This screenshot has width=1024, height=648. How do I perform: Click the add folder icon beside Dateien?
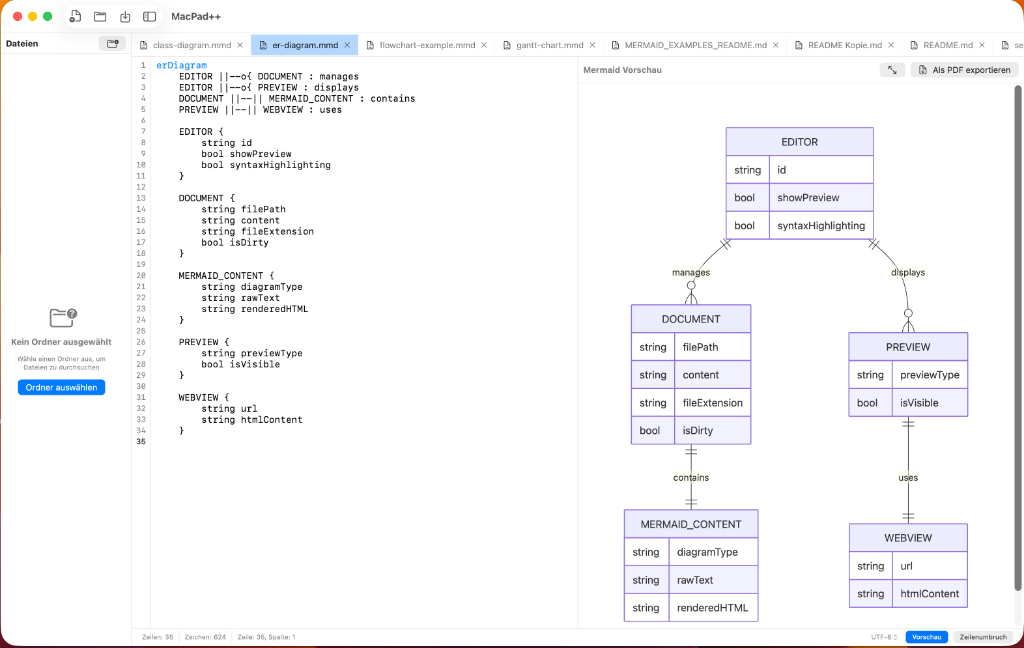[113, 44]
